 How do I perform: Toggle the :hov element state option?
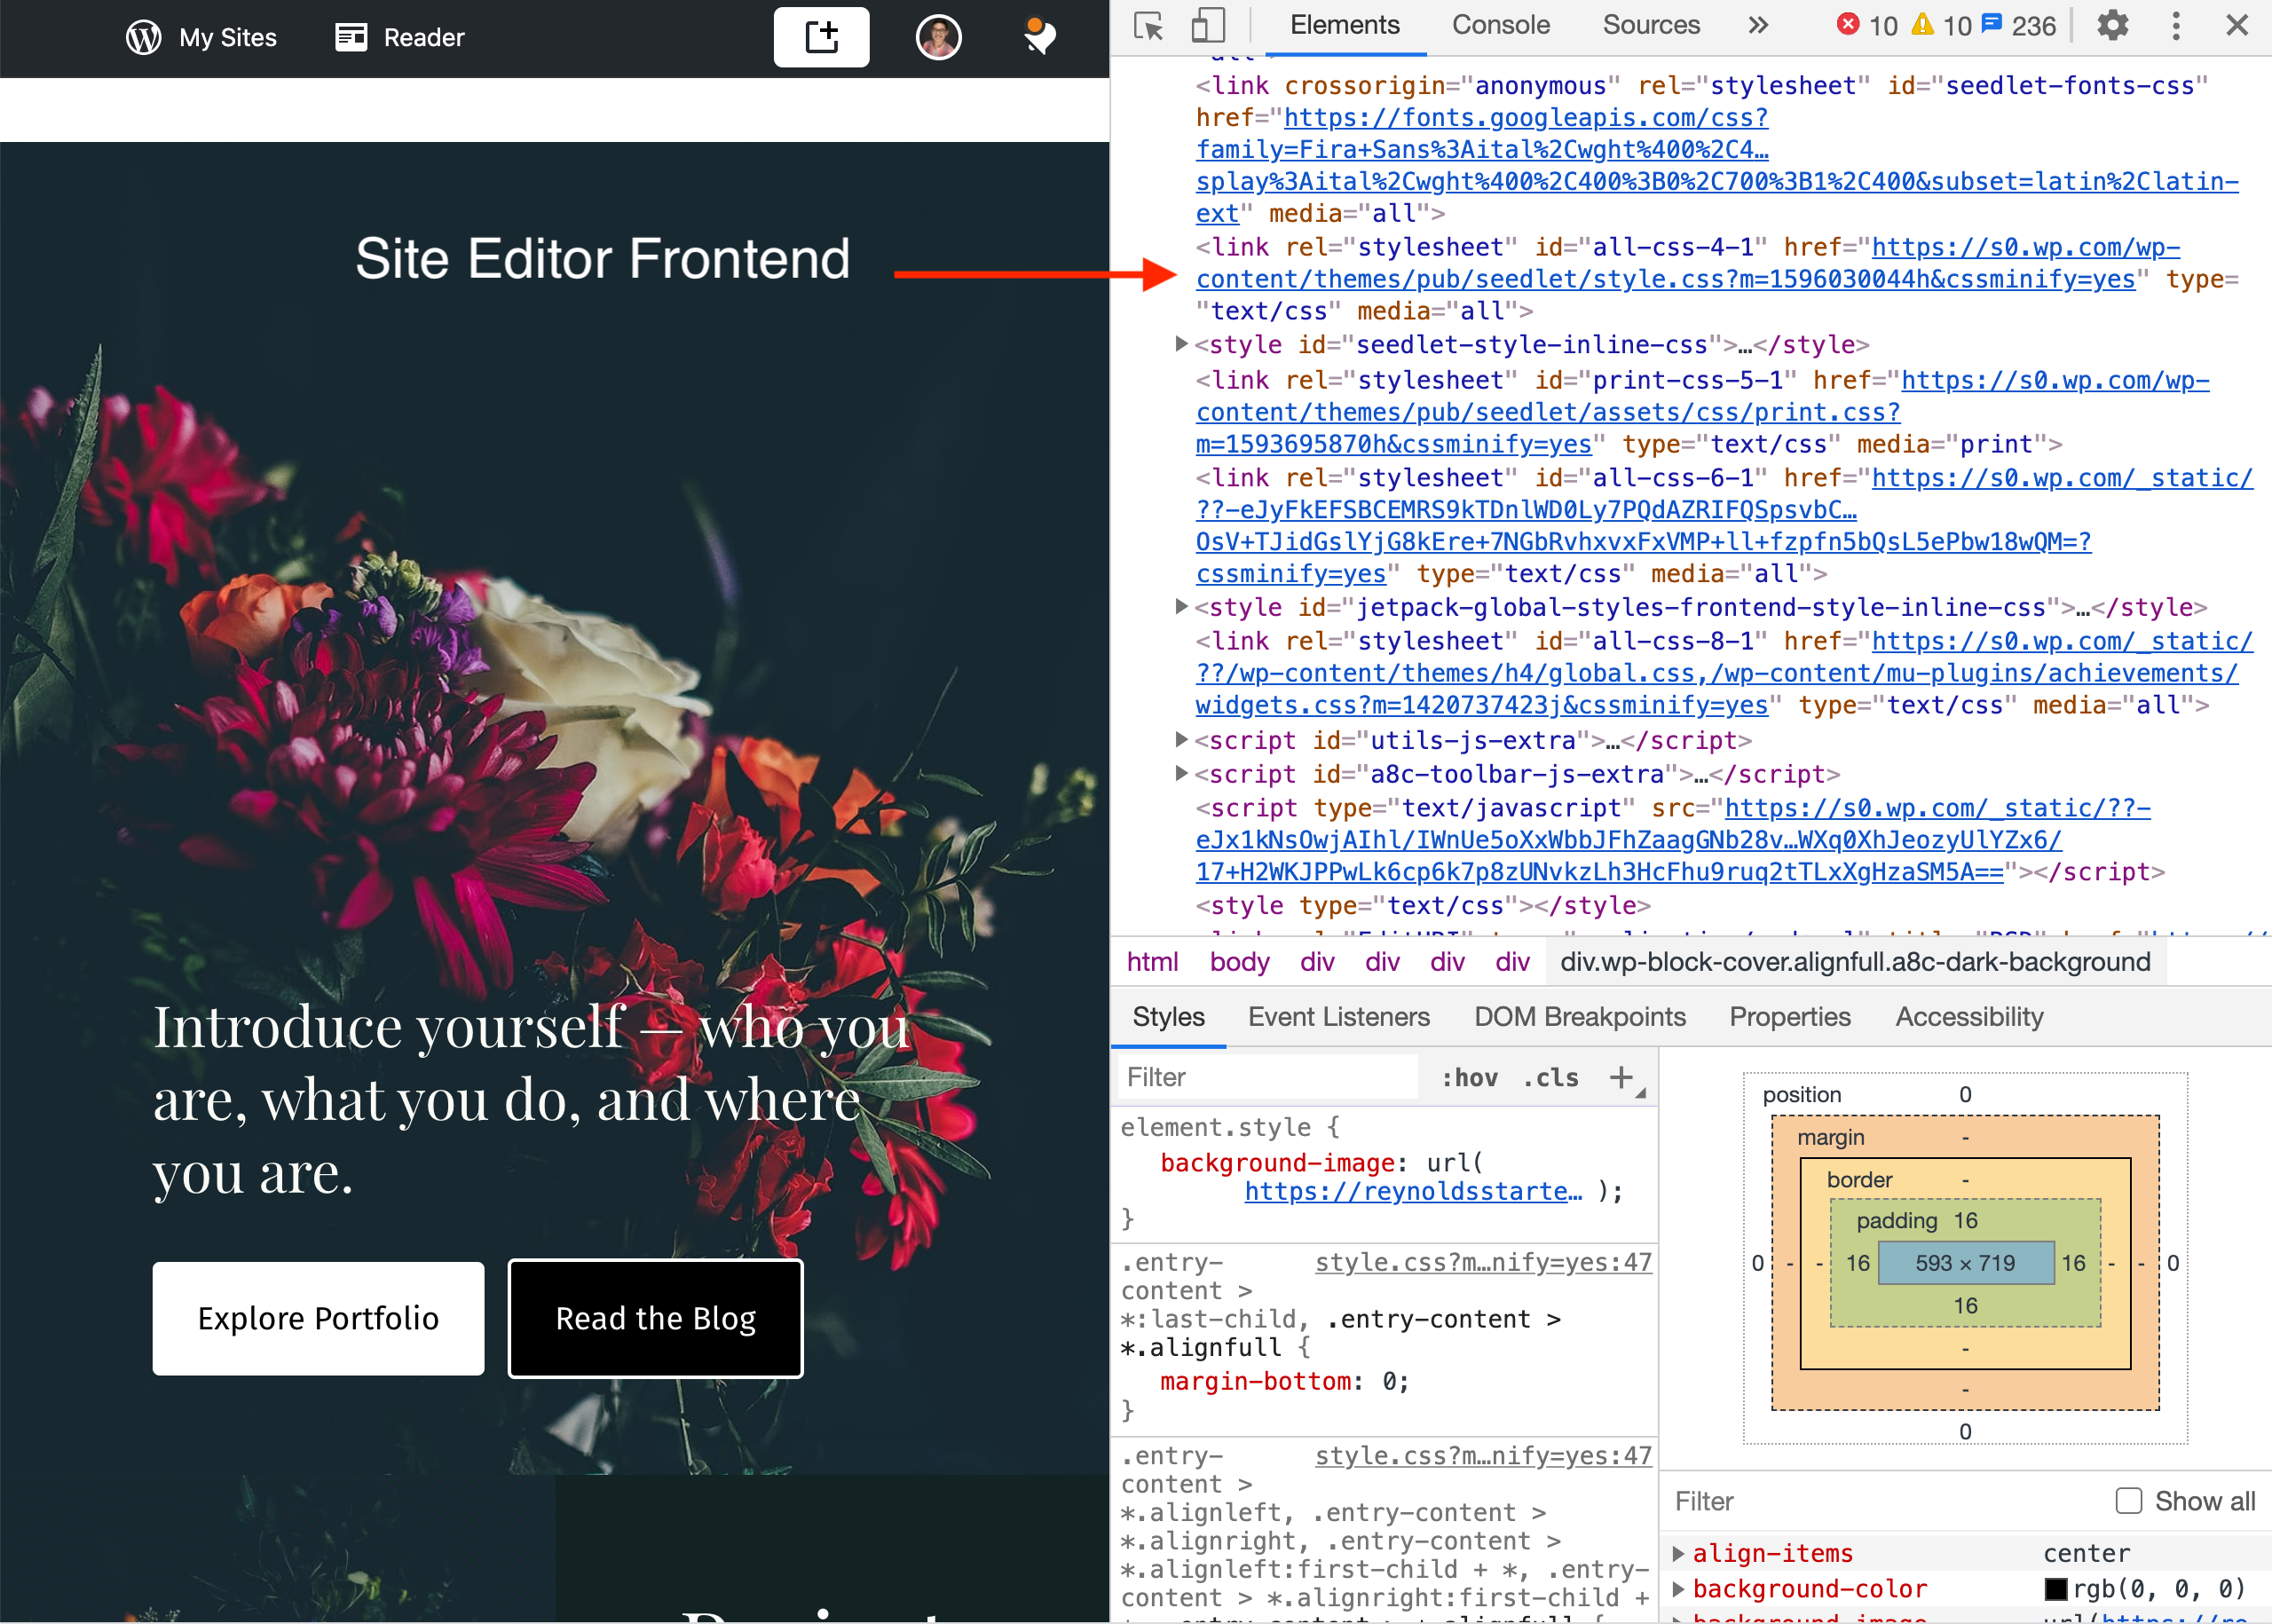pos(1469,1077)
